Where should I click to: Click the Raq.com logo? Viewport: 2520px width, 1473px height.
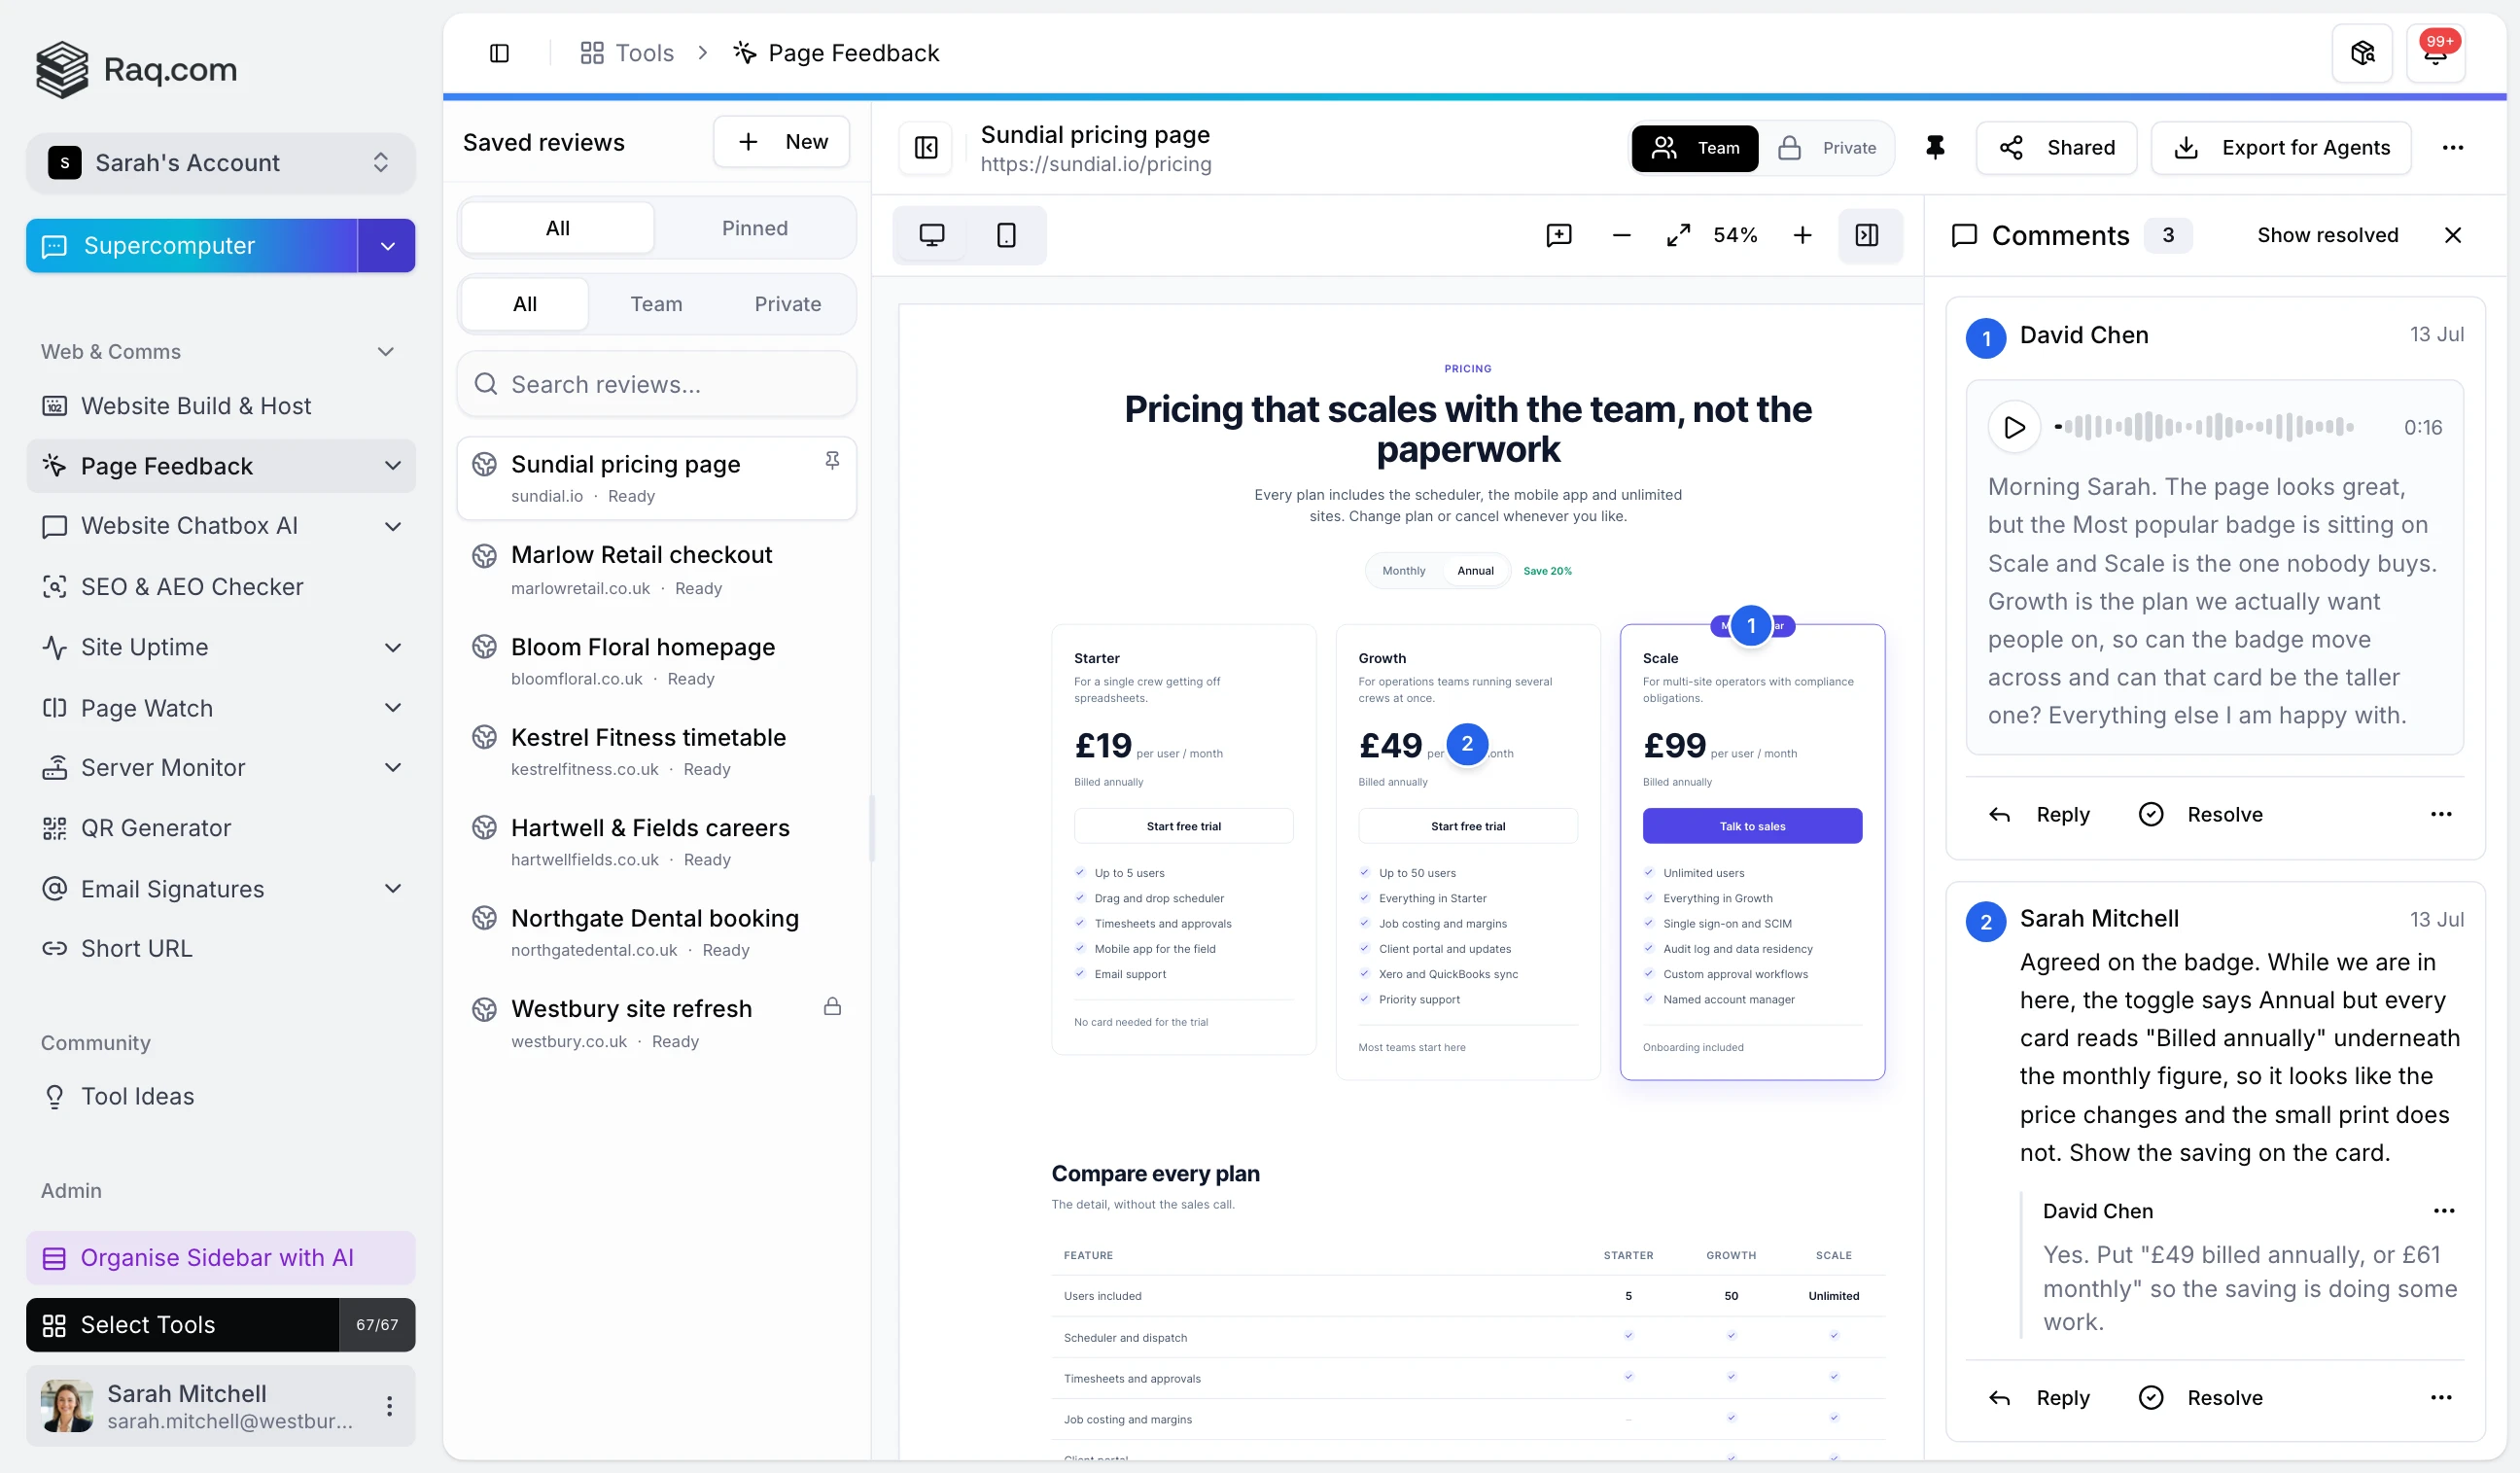(137, 69)
